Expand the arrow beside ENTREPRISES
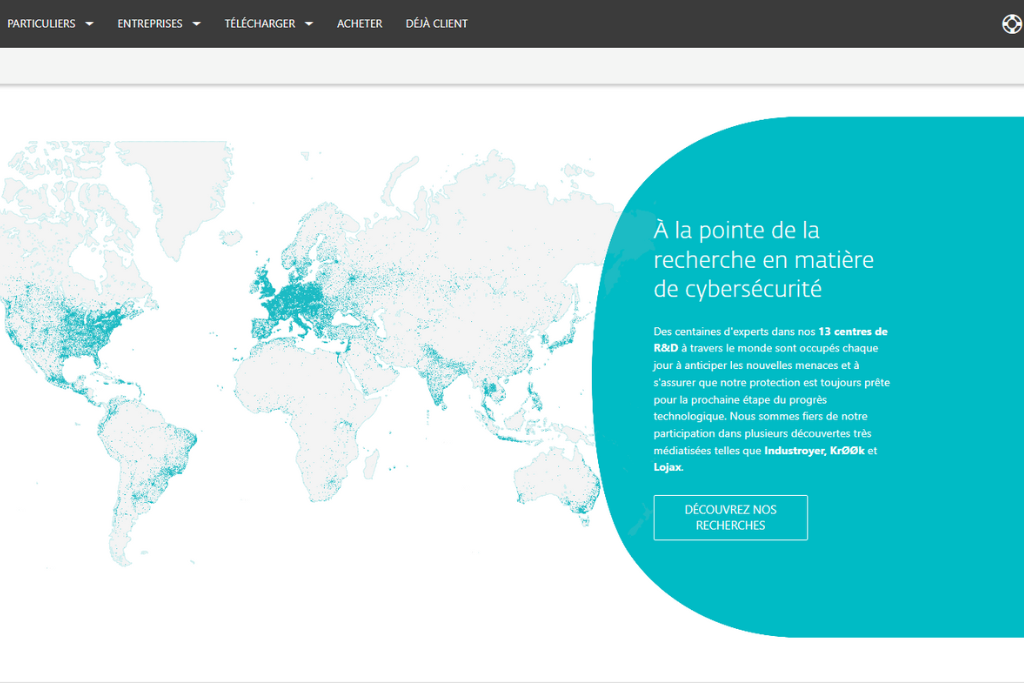This screenshot has height=683, width=1024. pos(197,24)
